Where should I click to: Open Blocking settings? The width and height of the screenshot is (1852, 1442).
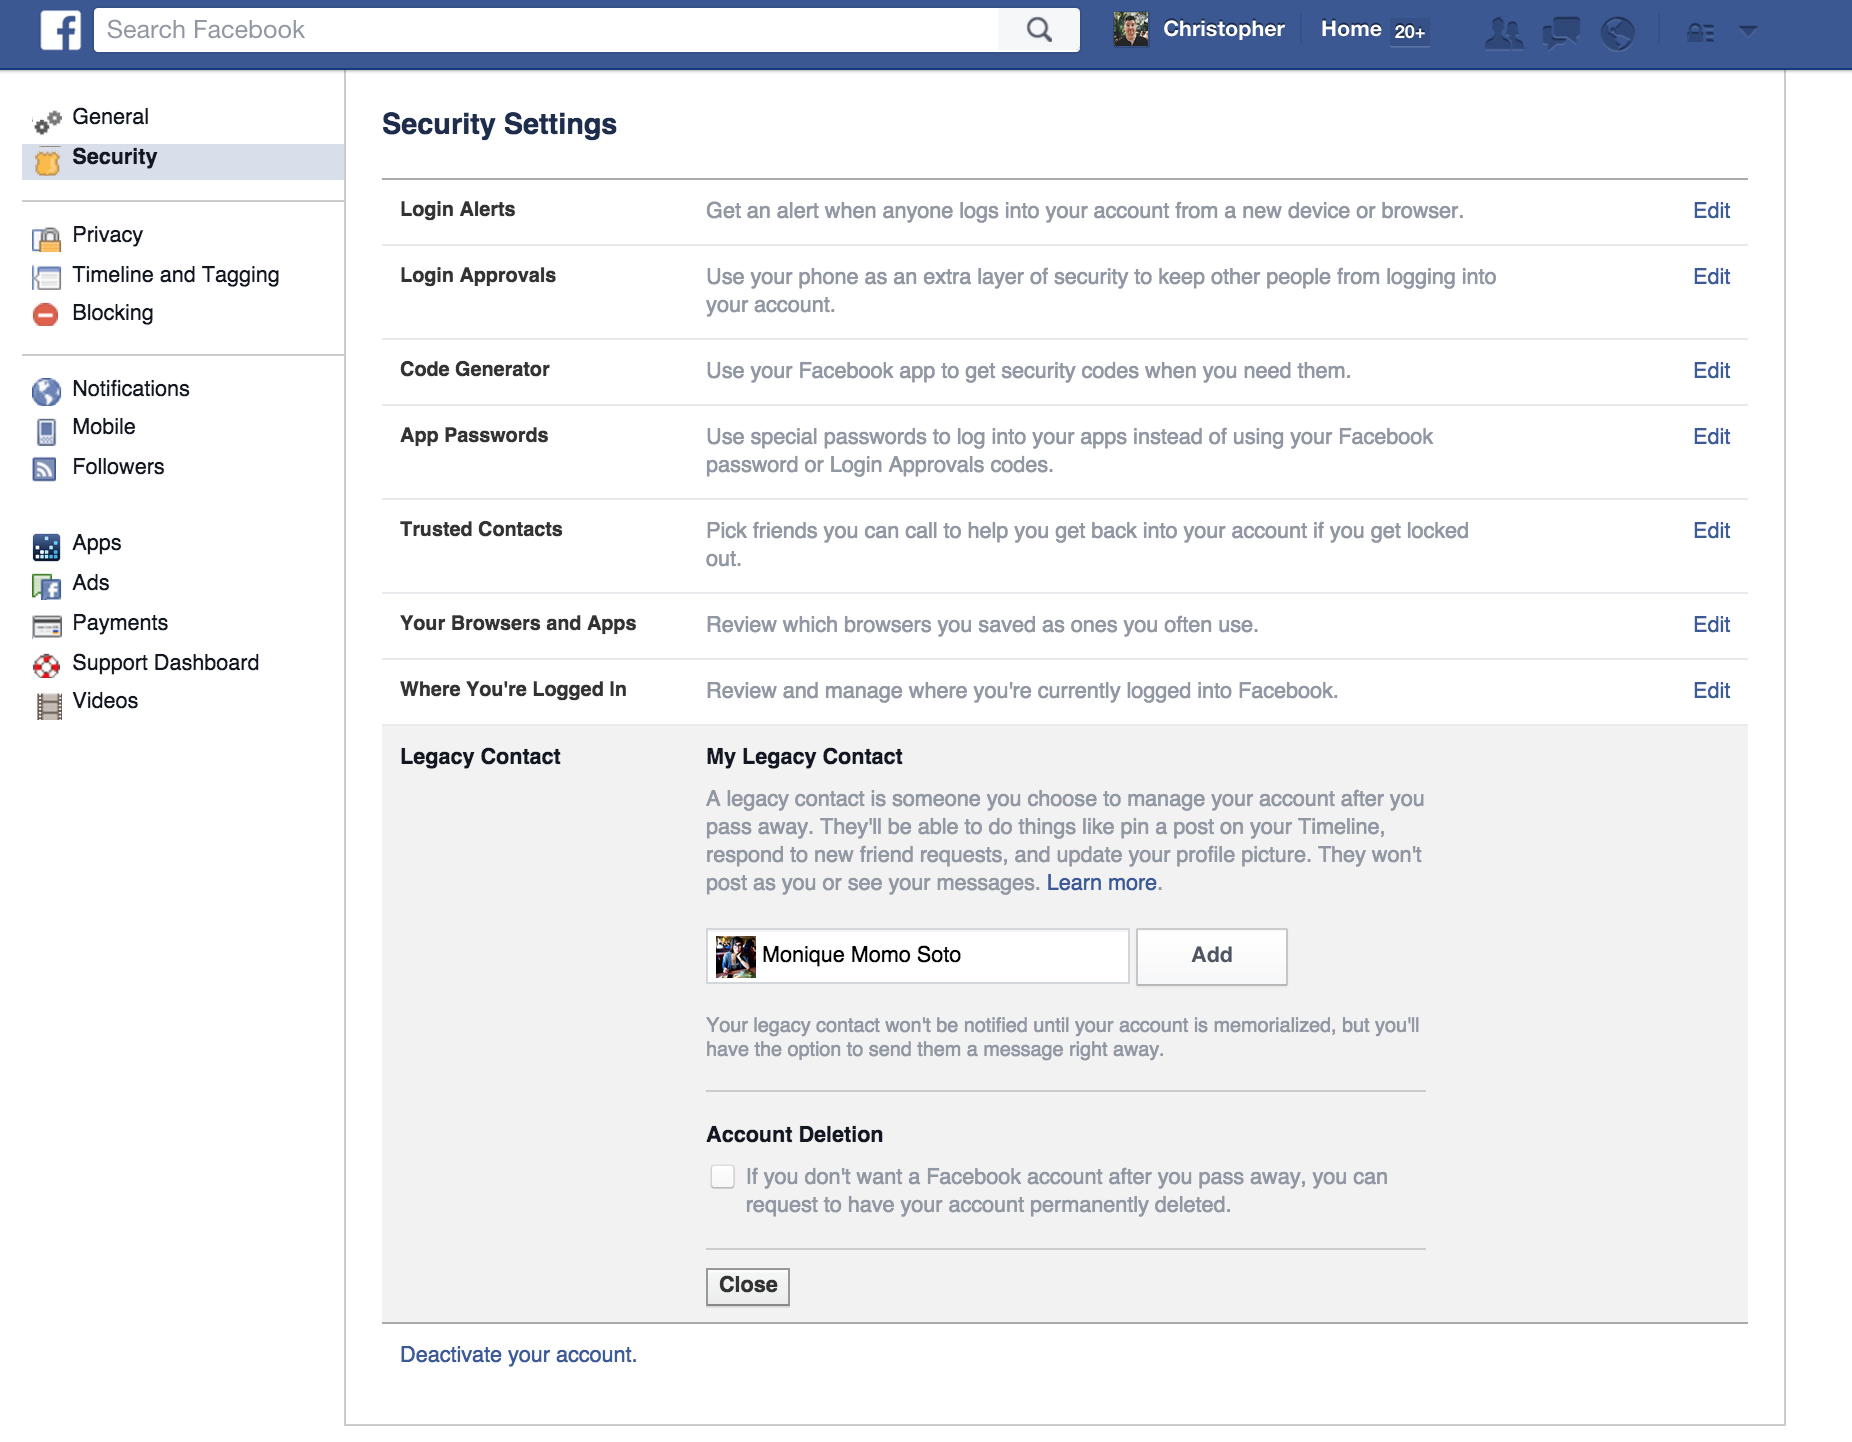tap(112, 313)
